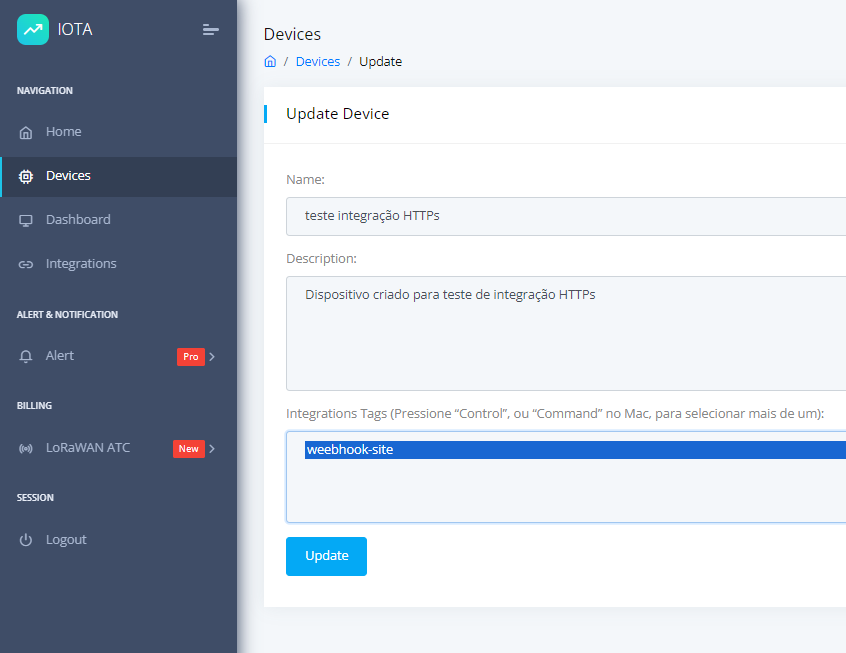846x653 pixels.
Task: Open the Home menu item
Action: [x=118, y=132]
